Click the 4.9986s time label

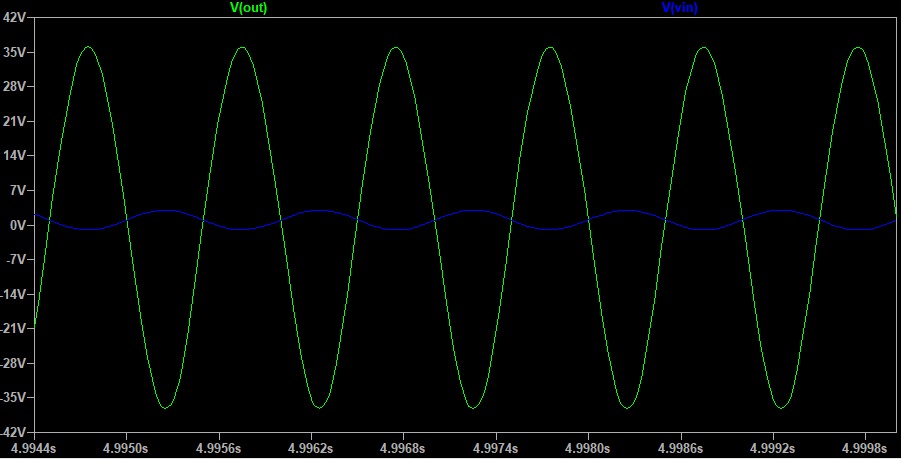click(680, 448)
